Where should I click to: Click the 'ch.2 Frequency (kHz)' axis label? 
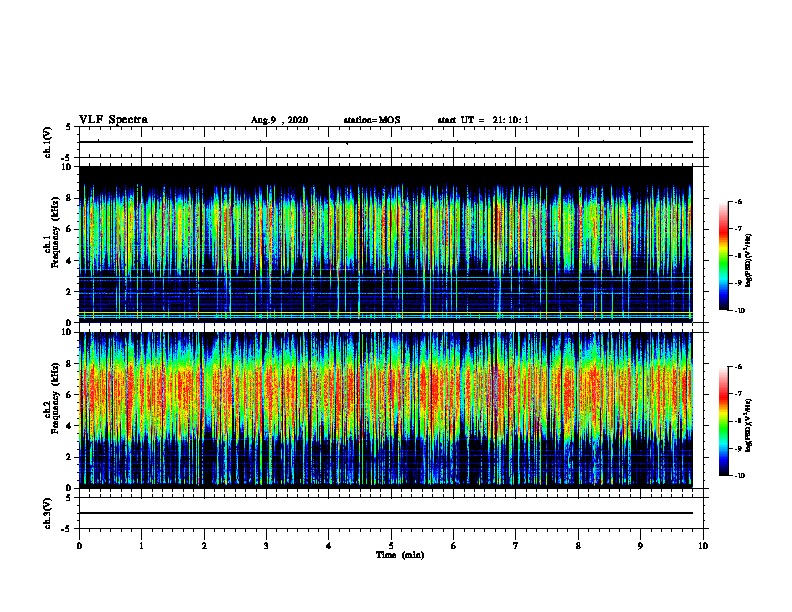pos(52,398)
